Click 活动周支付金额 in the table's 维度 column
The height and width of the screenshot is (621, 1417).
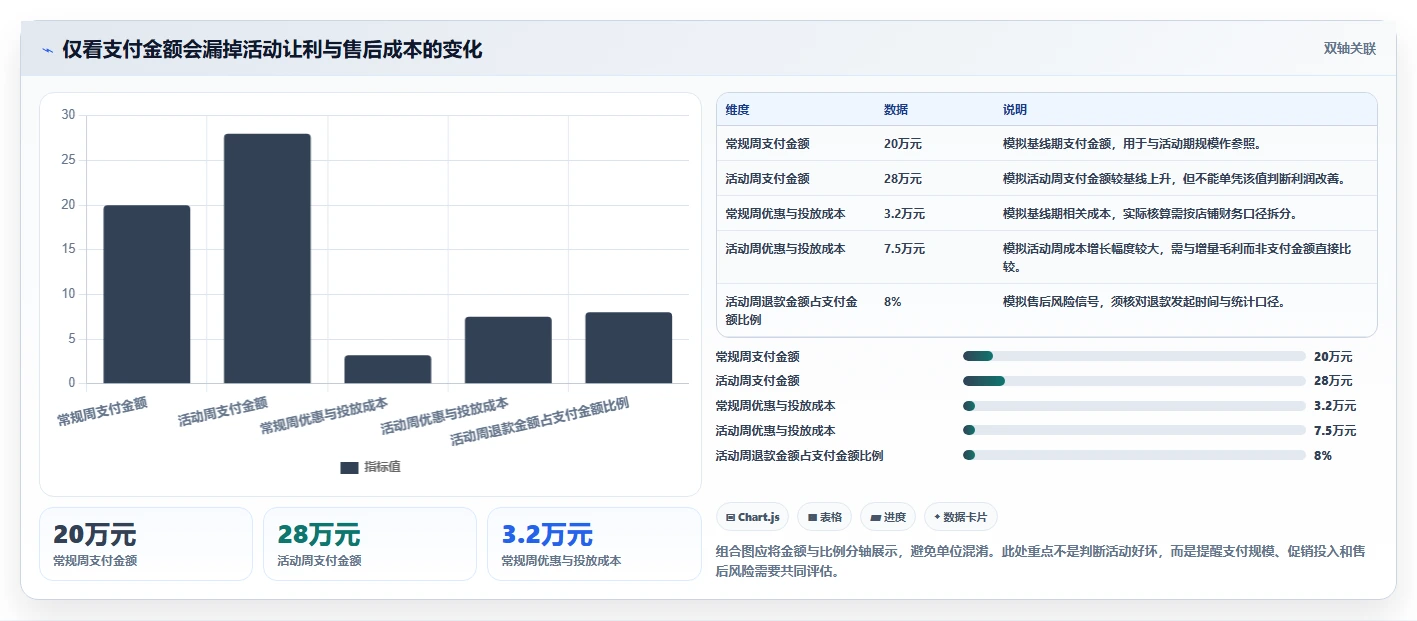tap(768, 179)
